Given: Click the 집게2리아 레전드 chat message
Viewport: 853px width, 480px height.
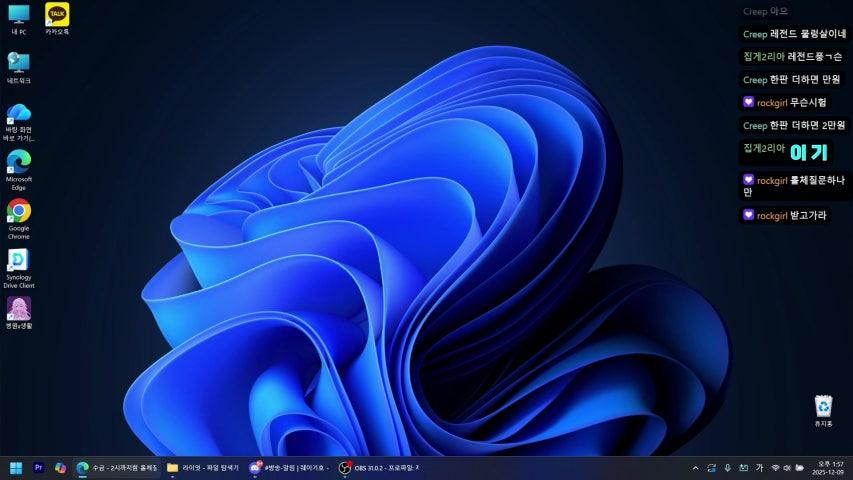Looking at the screenshot, I should 793,57.
